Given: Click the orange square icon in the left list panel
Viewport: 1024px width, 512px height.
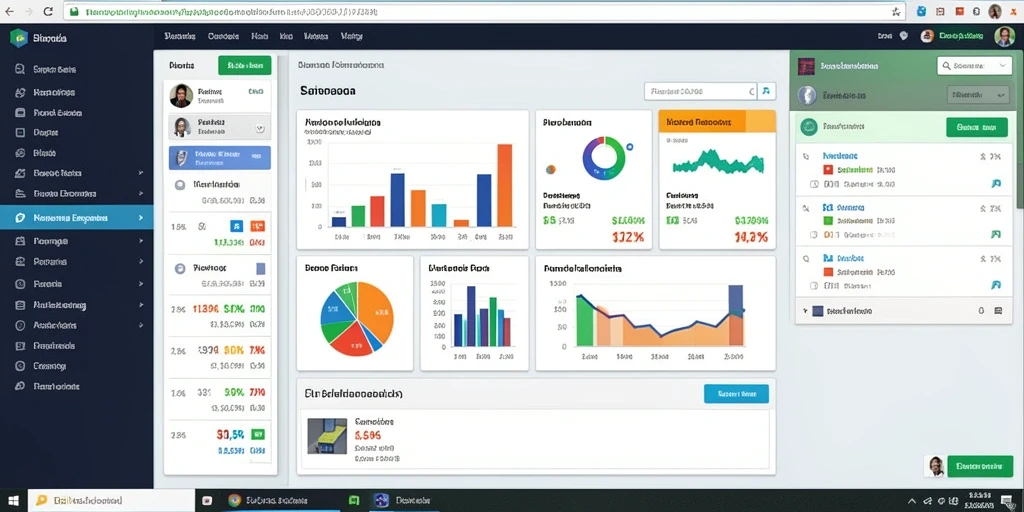Looking at the screenshot, I should 257,226.
